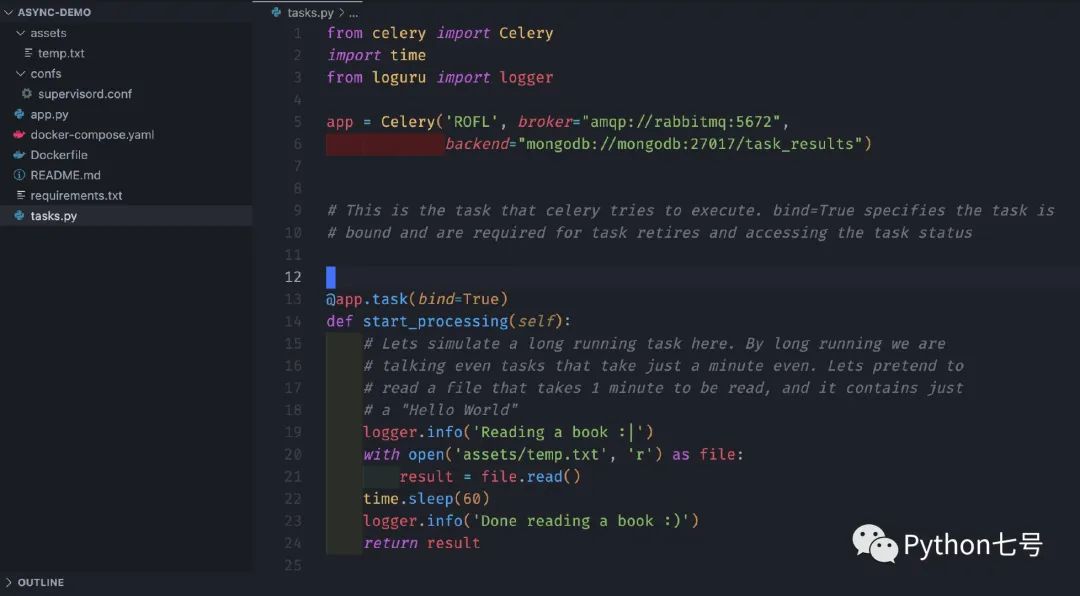Viewport: 1080px width, 596px height.
Task: Click the 'Hello World' comment on line 18
Action: click(440, 410)
